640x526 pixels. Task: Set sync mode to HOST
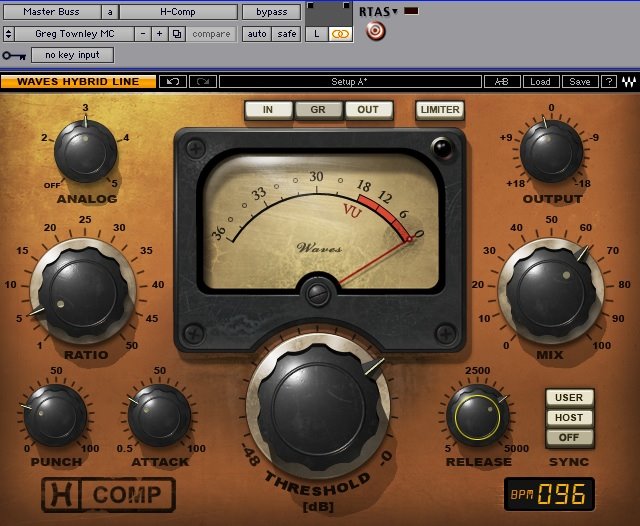(569, 417)
